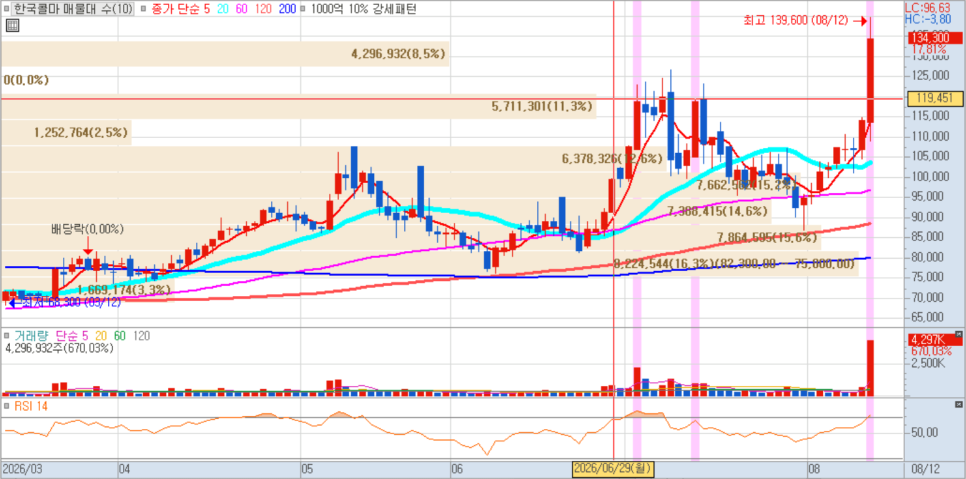Click the square marker before 거래량 label

click(6, 336)
